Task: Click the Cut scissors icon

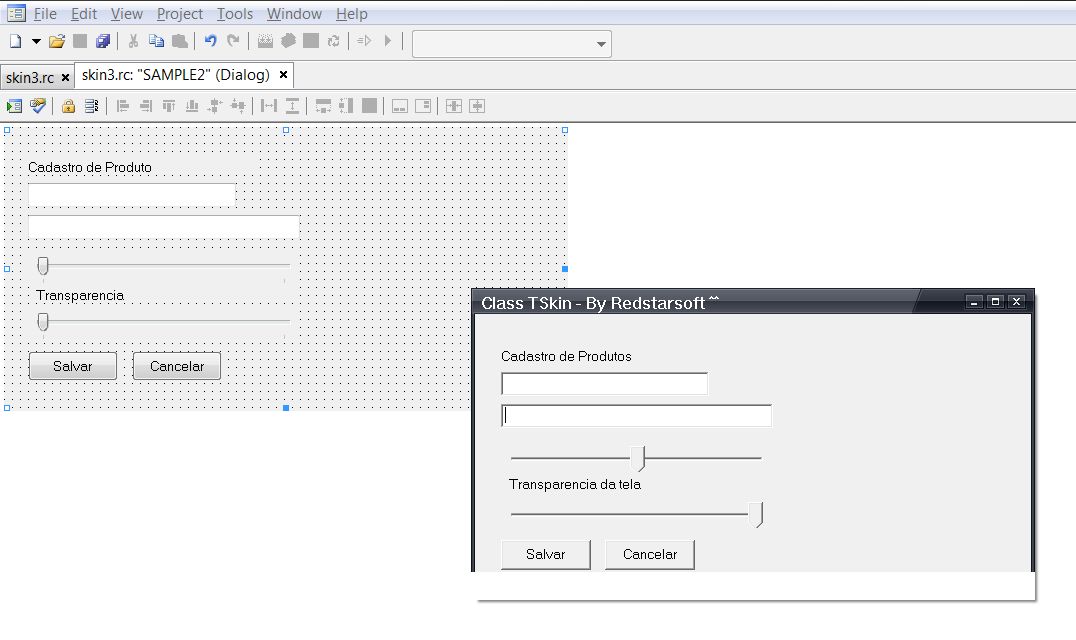Action: 133,41
